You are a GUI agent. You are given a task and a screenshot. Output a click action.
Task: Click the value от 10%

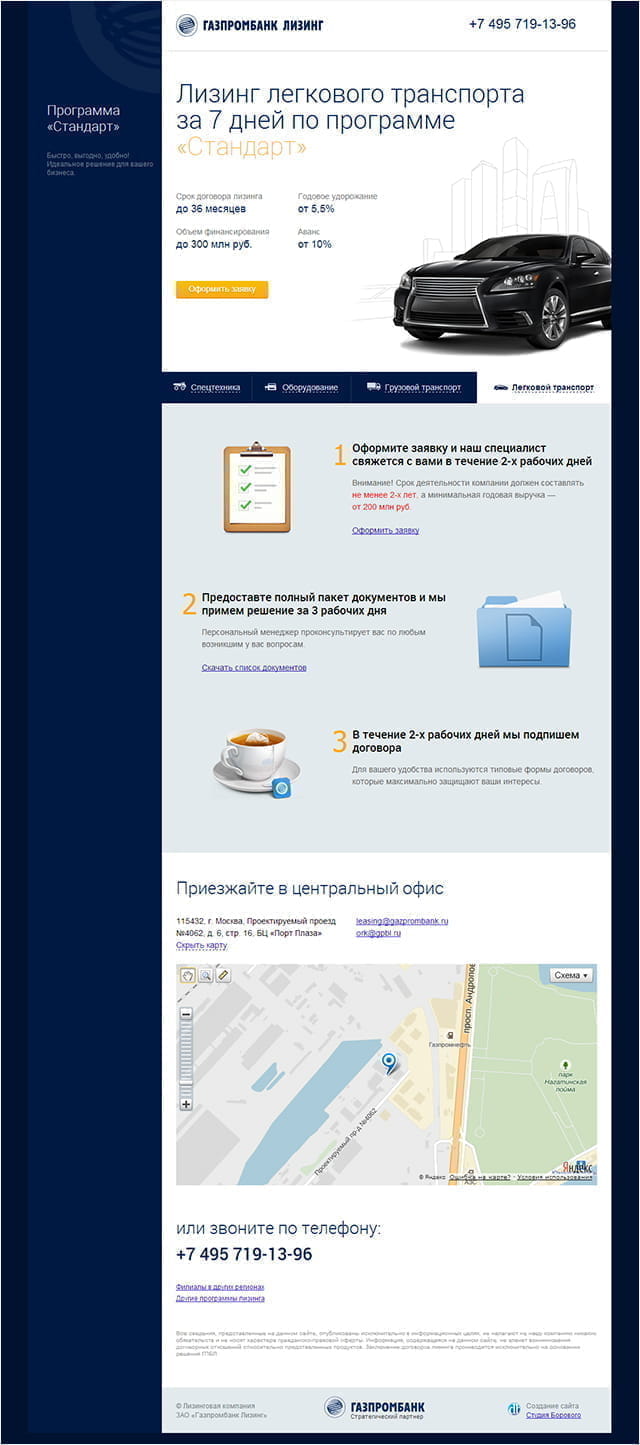(x=315, y=244)
